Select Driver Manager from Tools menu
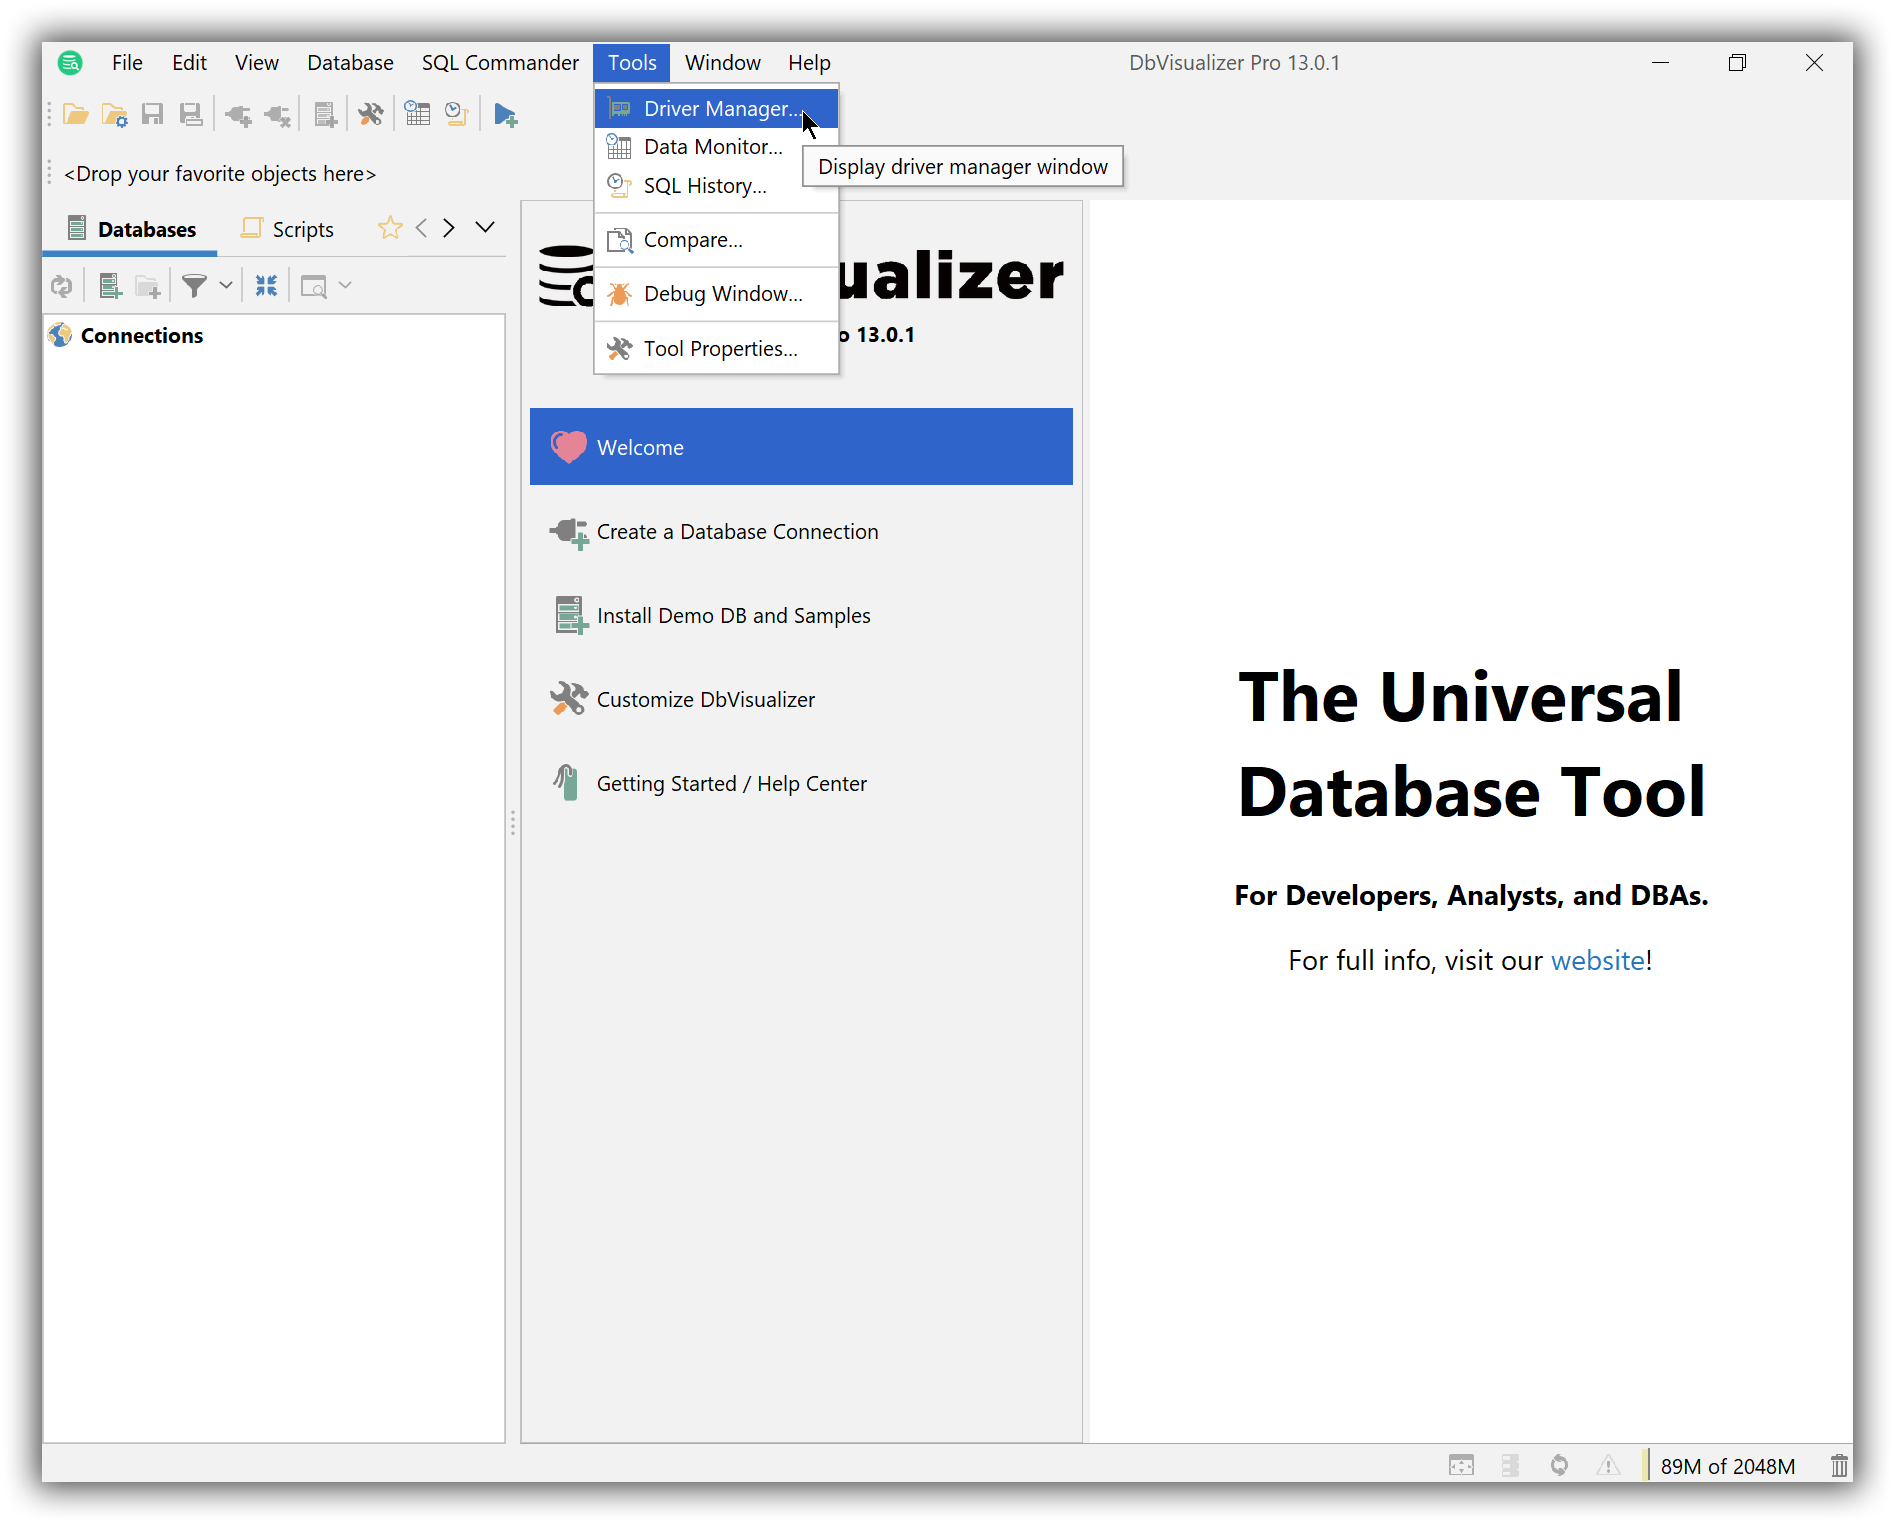Screen dimensions: 1895x1524 pos(720,108)
